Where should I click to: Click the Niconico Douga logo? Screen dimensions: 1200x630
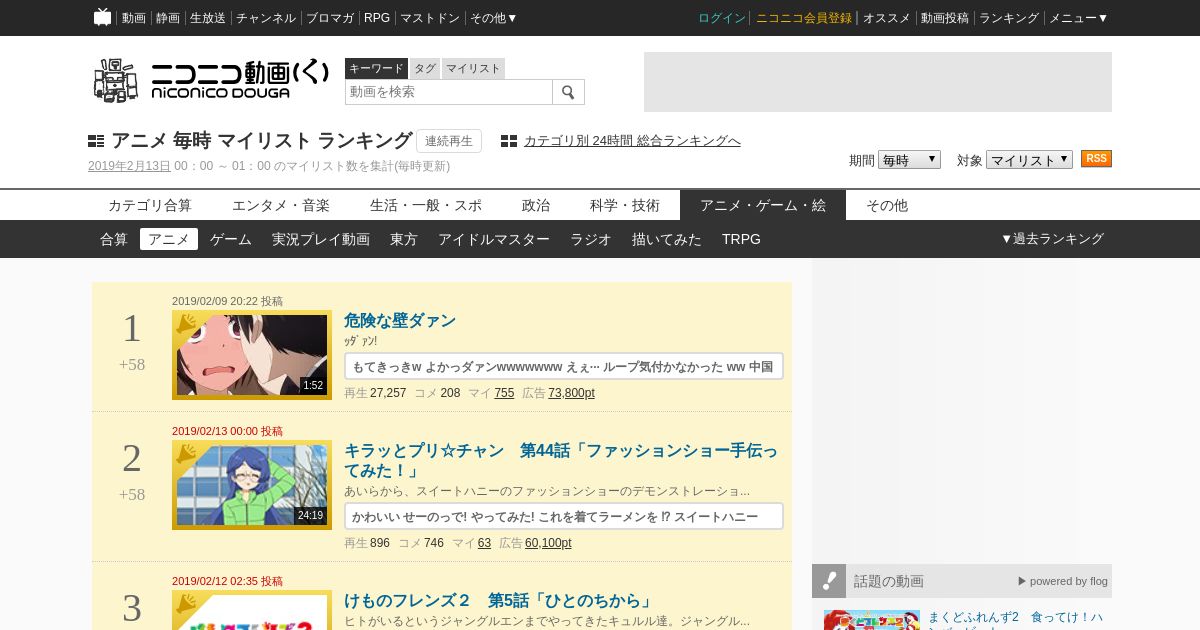coord(211,80)
